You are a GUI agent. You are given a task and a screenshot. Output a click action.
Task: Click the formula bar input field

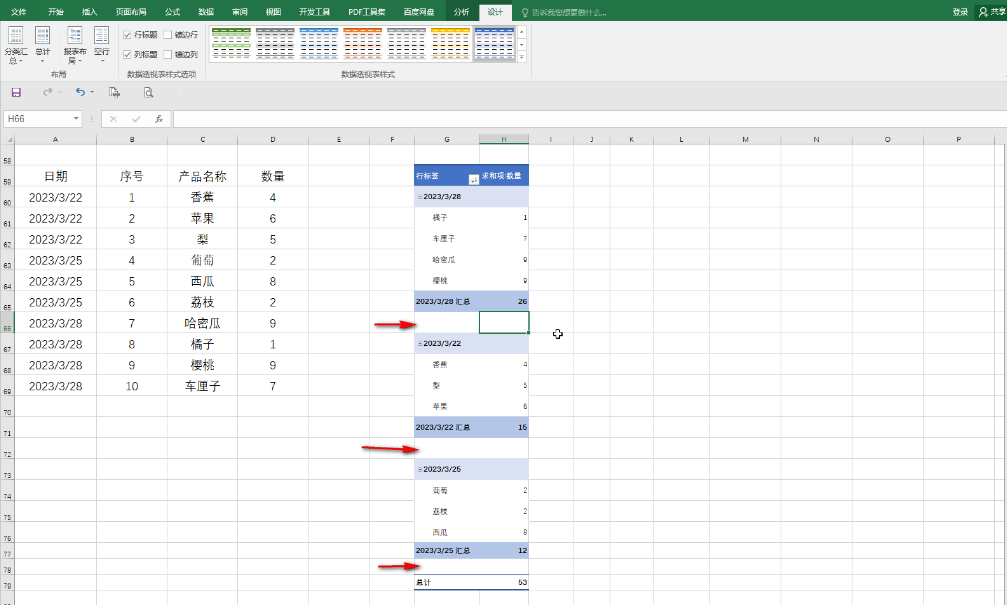pos(580,119)
